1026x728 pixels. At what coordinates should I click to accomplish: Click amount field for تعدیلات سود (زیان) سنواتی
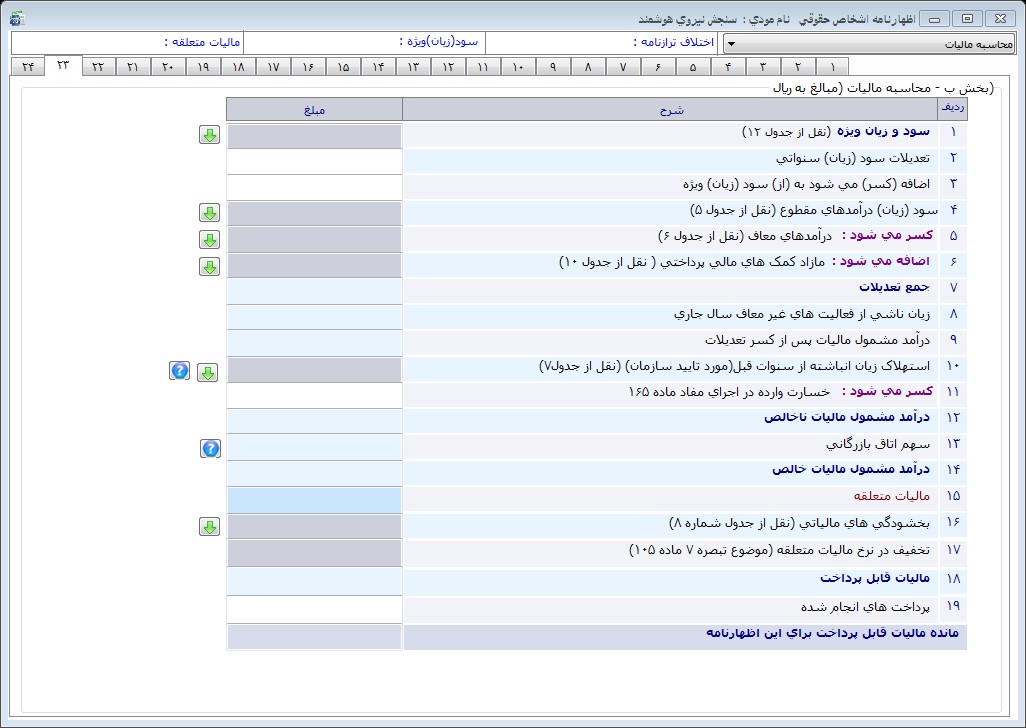coord(314,162)
